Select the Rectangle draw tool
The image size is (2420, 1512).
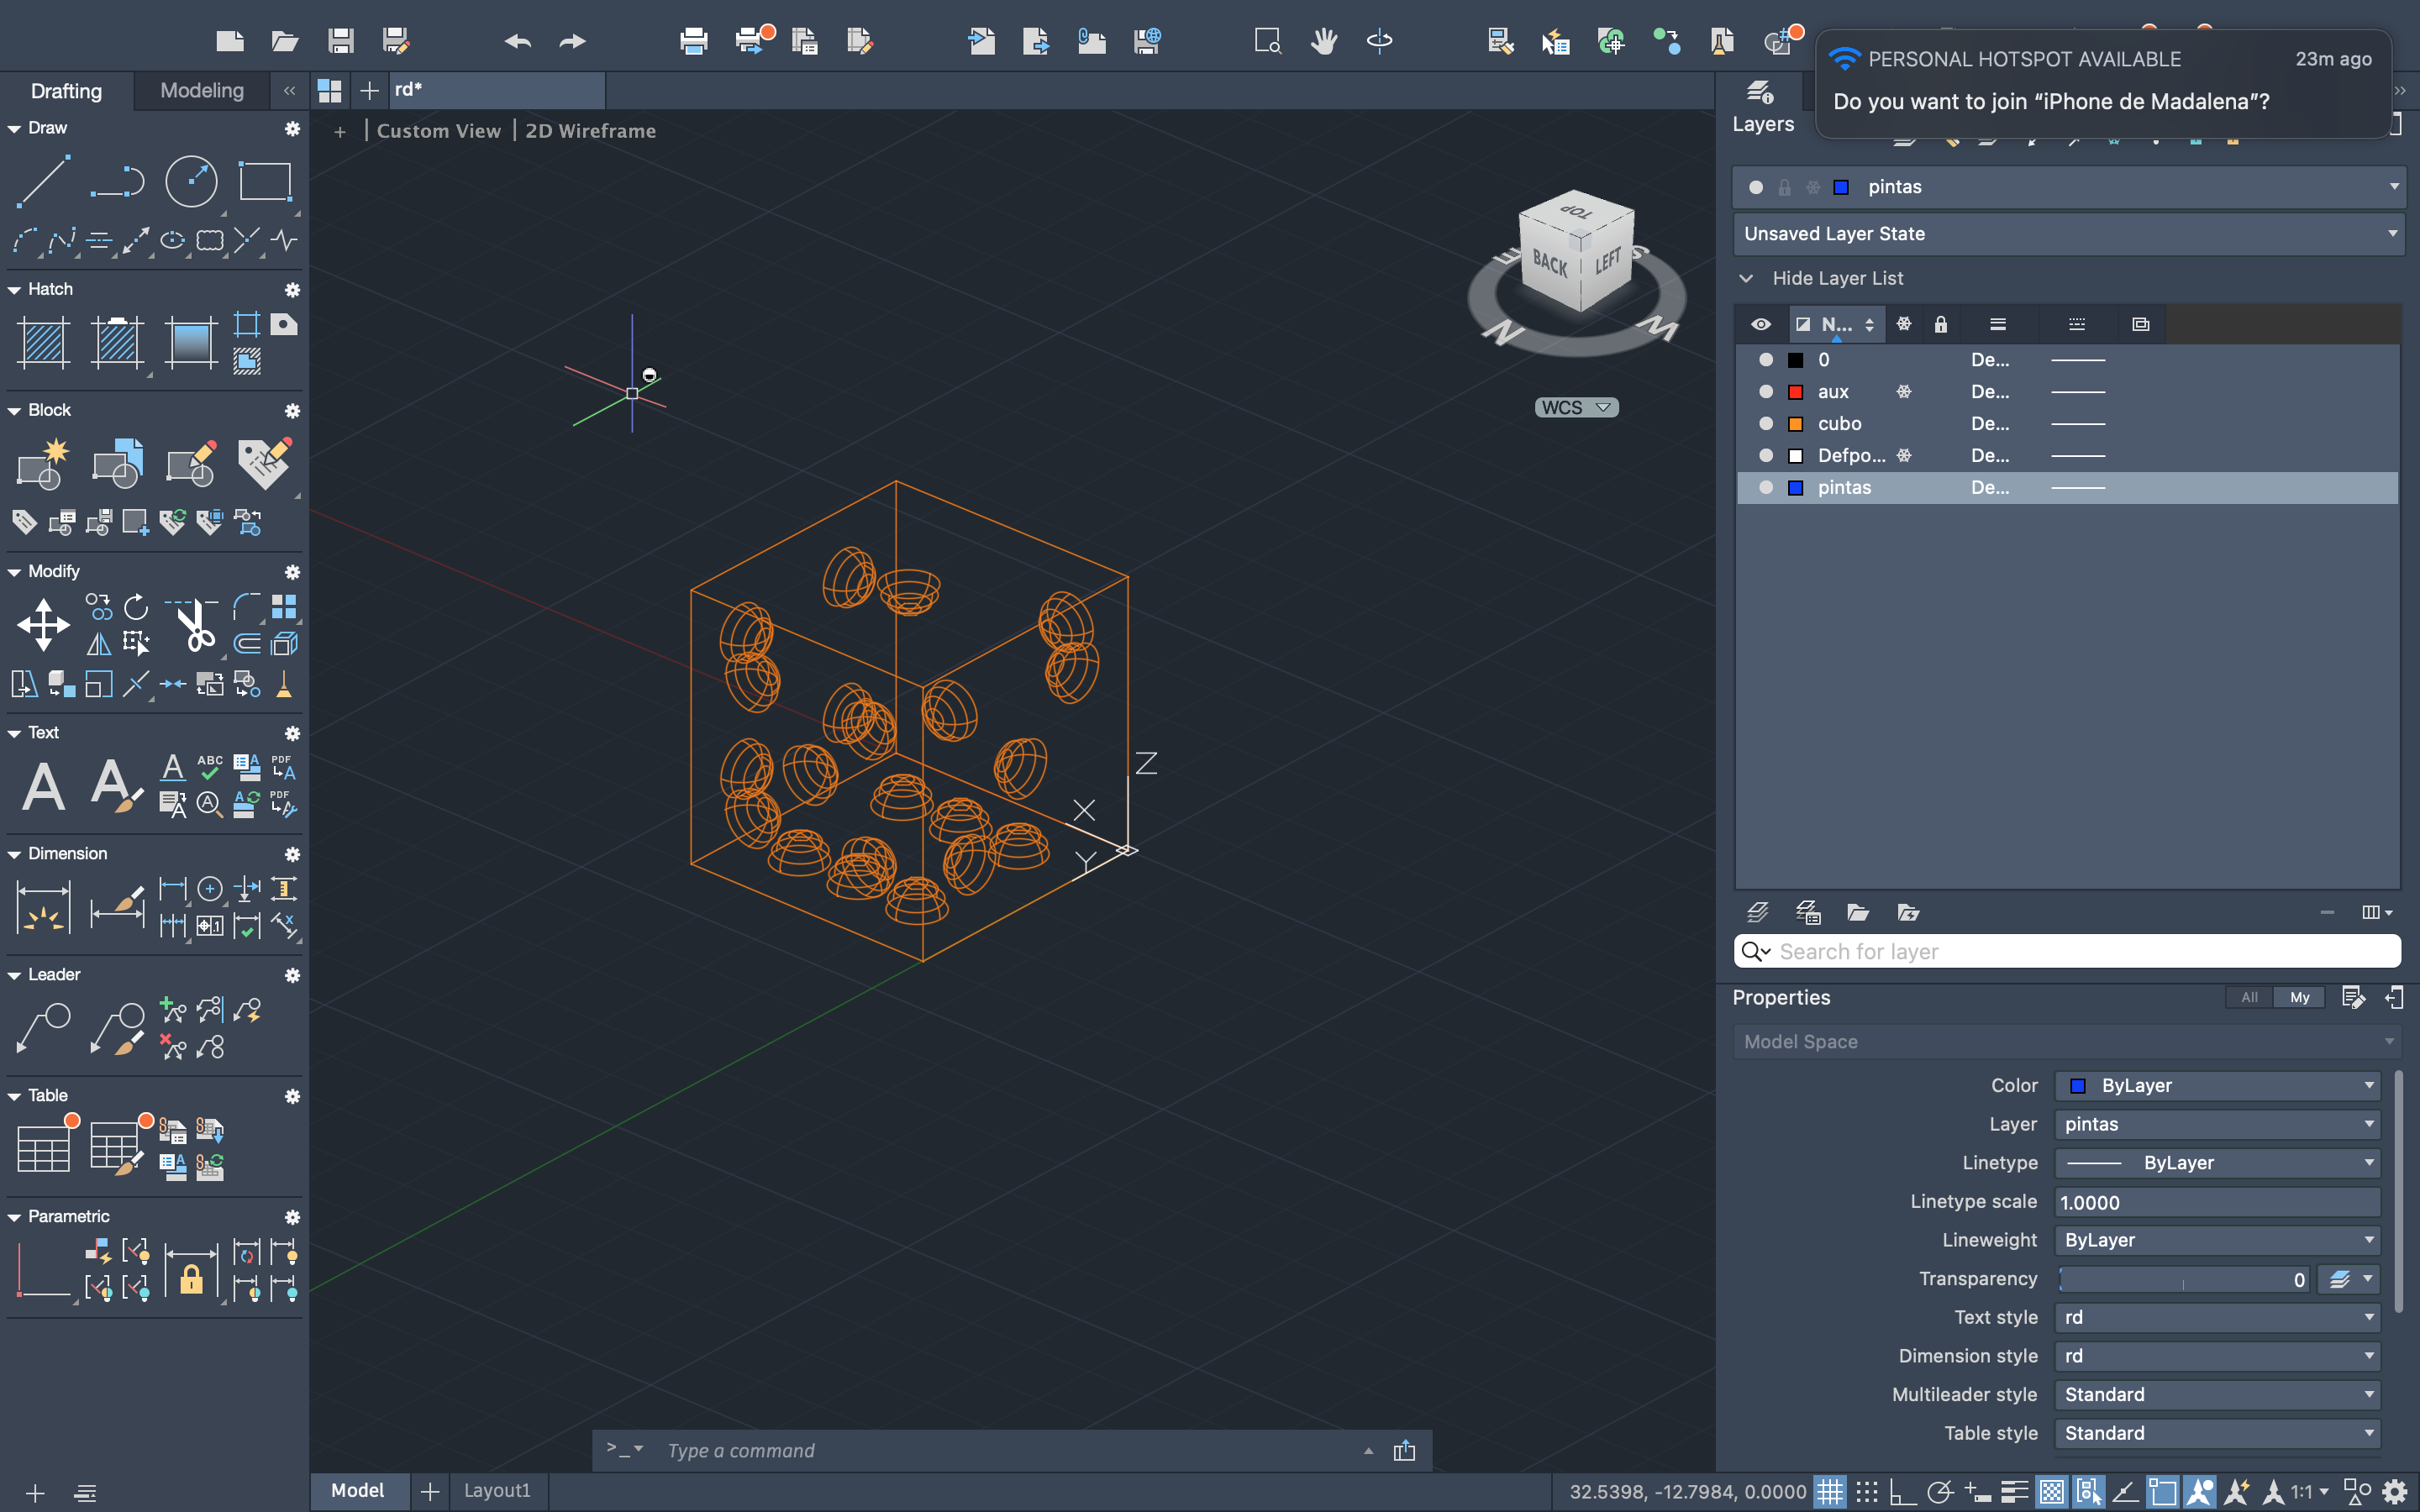[264, 181]
